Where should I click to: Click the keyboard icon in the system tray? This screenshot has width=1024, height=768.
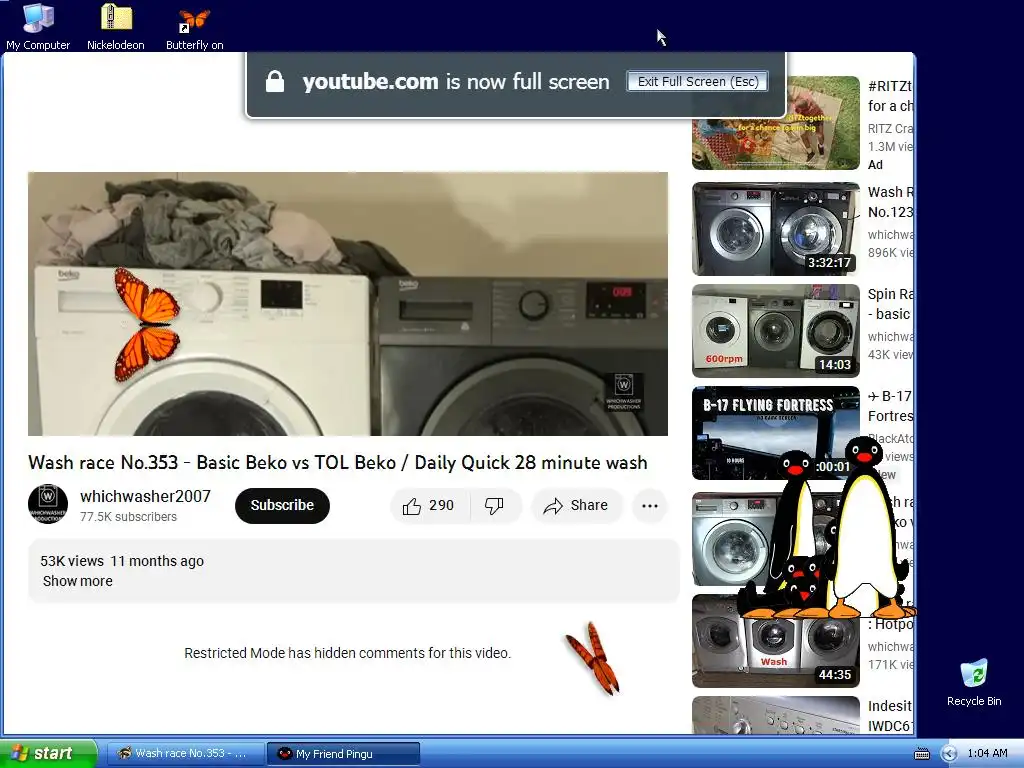point(921,754)
